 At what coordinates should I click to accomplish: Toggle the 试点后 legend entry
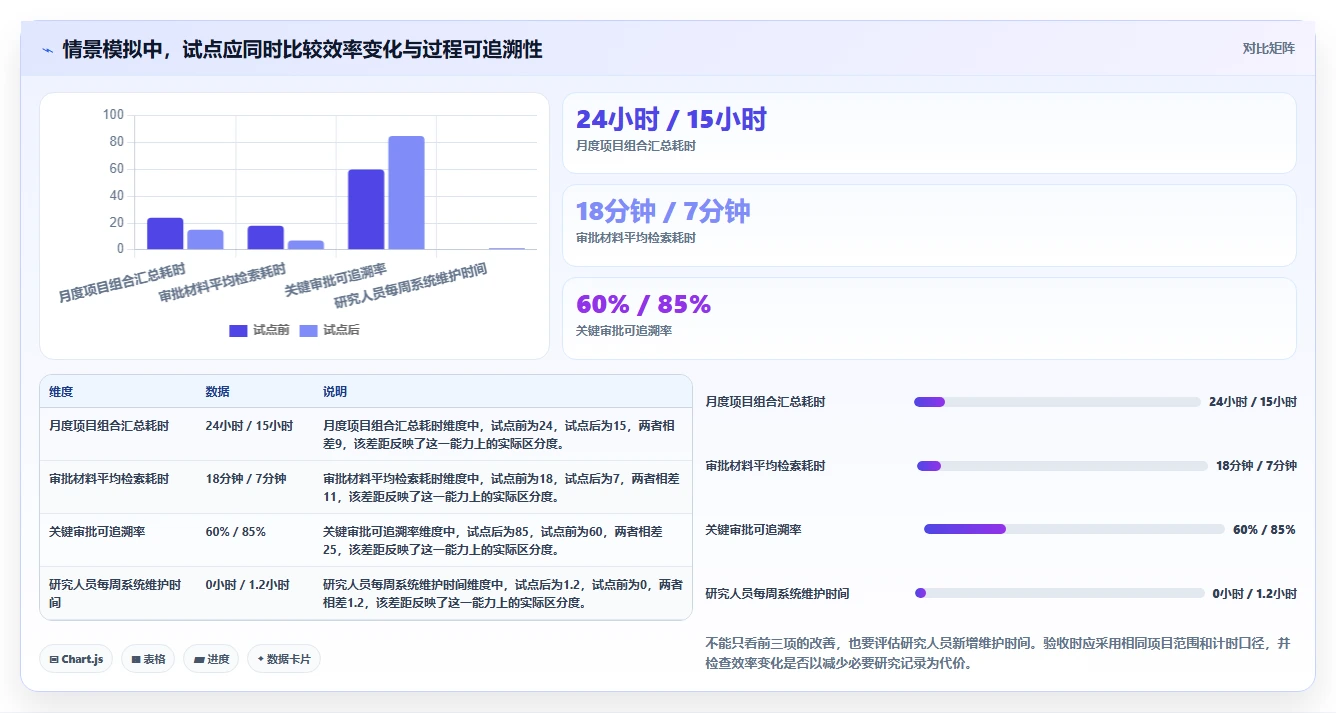point(329,330)
